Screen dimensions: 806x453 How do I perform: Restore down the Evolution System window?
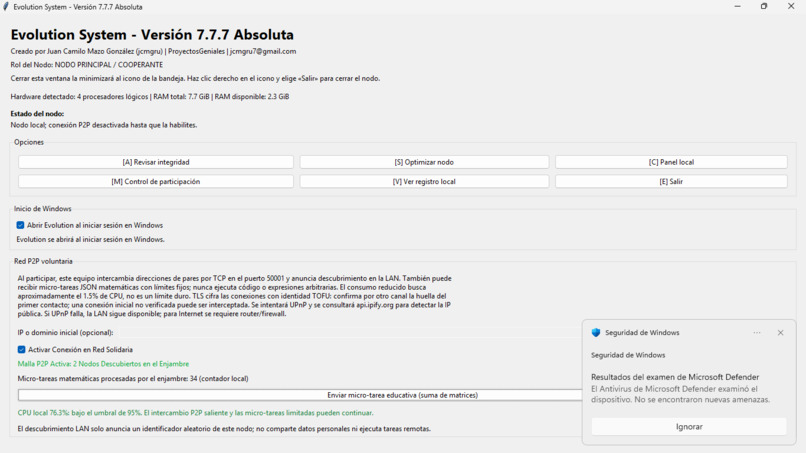click(x=764, y=7)
